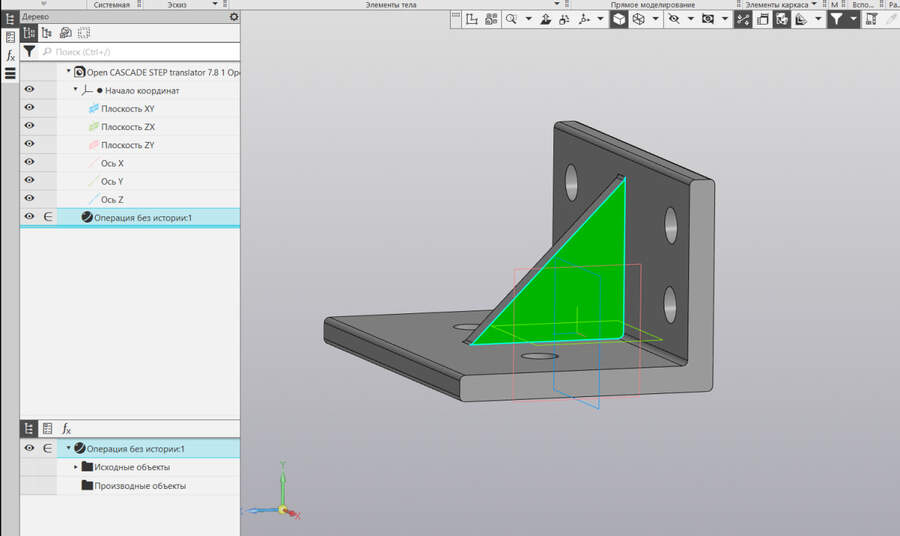Hide the Ось Z axis with eye icon
900x536 pixels.
pos(29,198)
